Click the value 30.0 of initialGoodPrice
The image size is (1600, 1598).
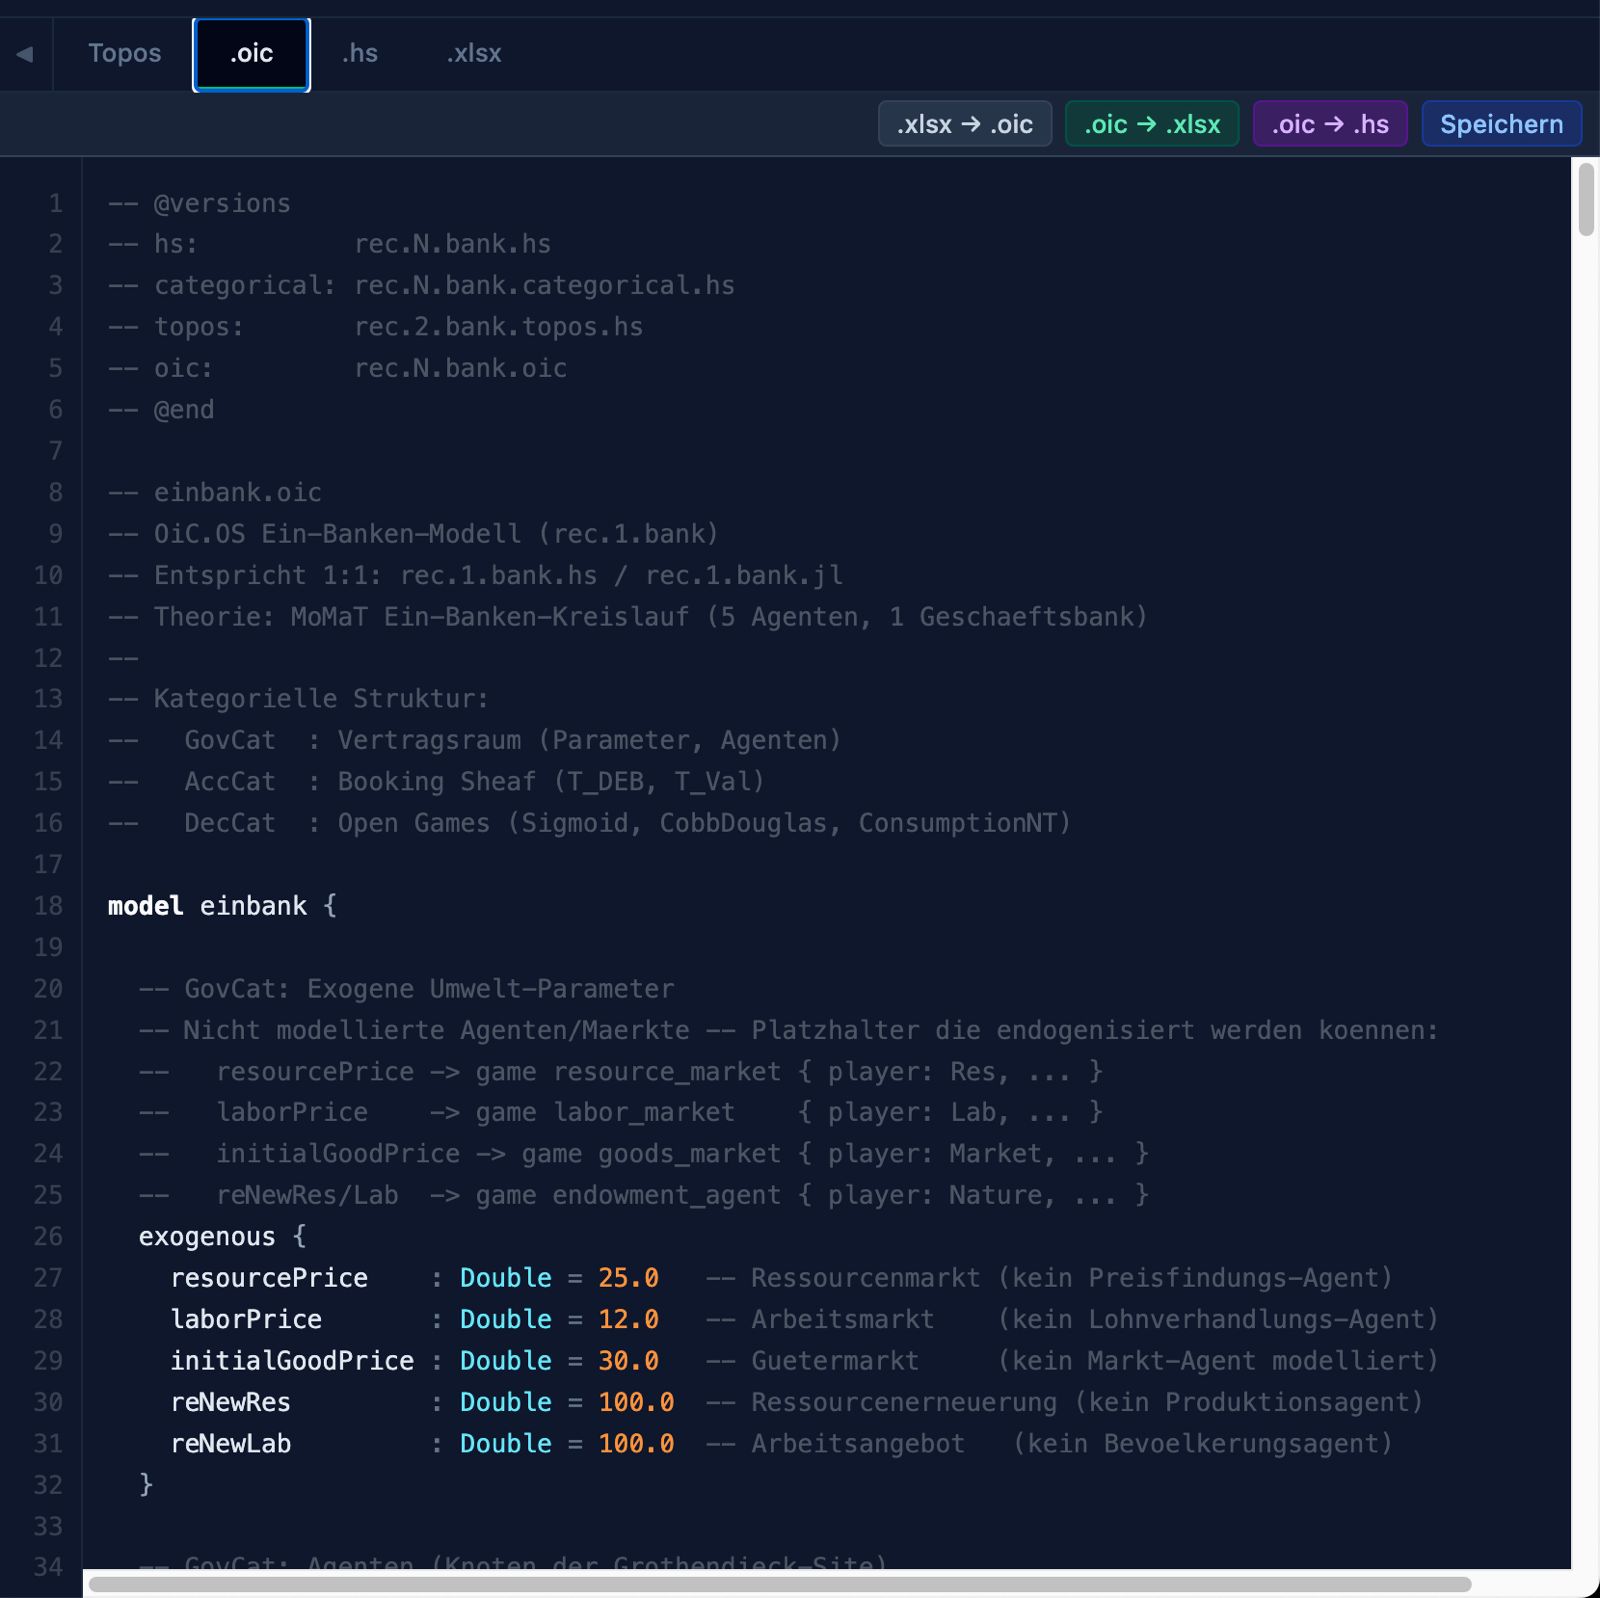pos(628,1361)
